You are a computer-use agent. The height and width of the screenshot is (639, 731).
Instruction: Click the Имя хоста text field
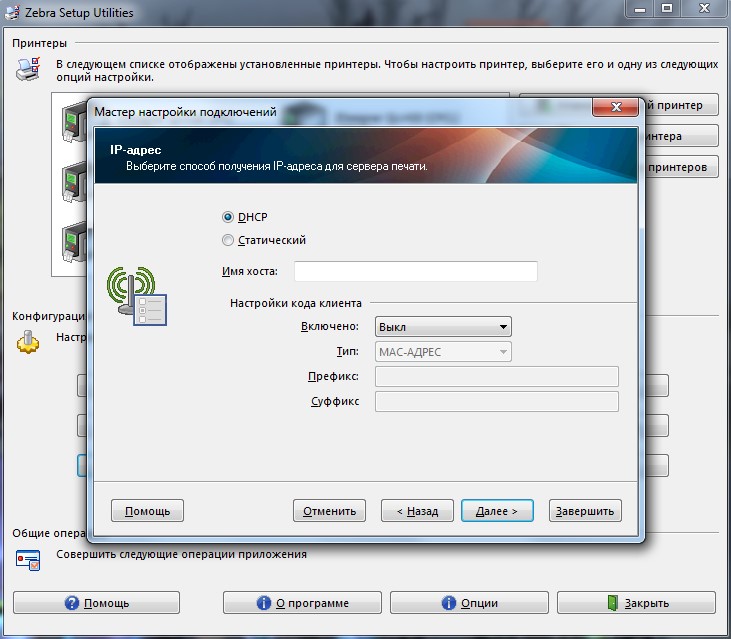coord(415,272)
